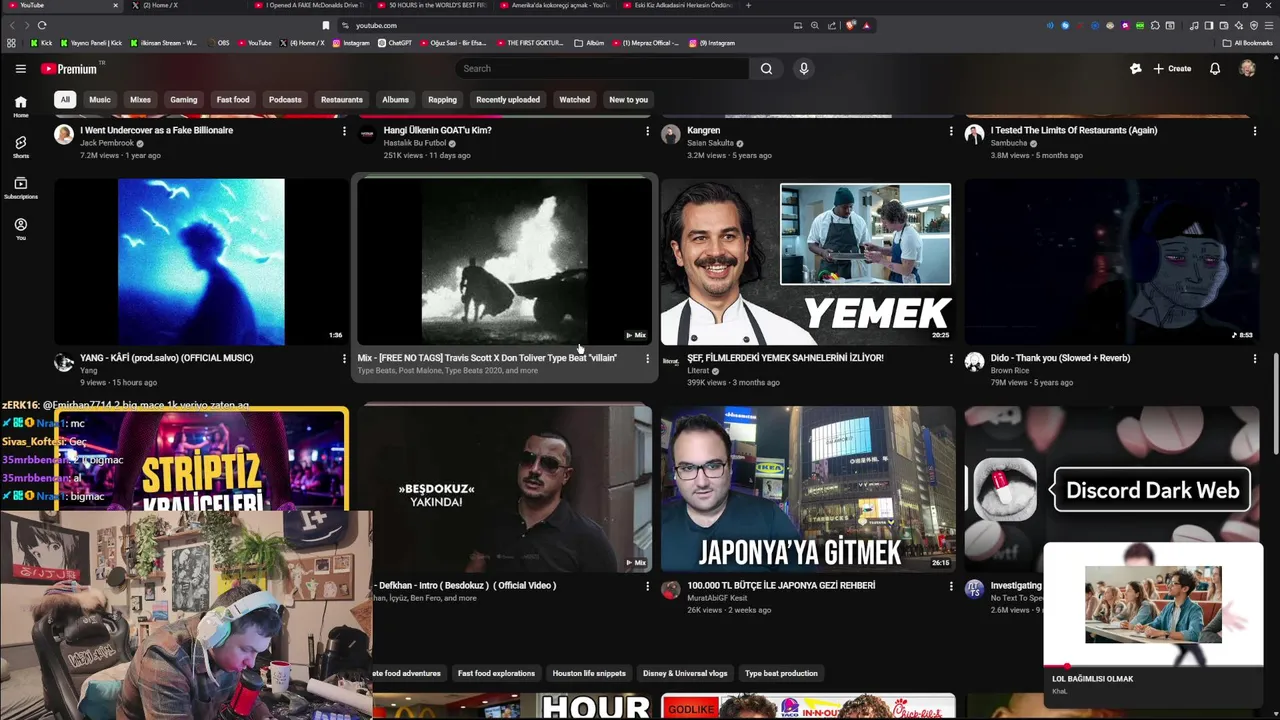Screen dimensions: 1280x720
Task: Open options for '100.000 TL BÜTÇE' video
Action: point(951,586)
